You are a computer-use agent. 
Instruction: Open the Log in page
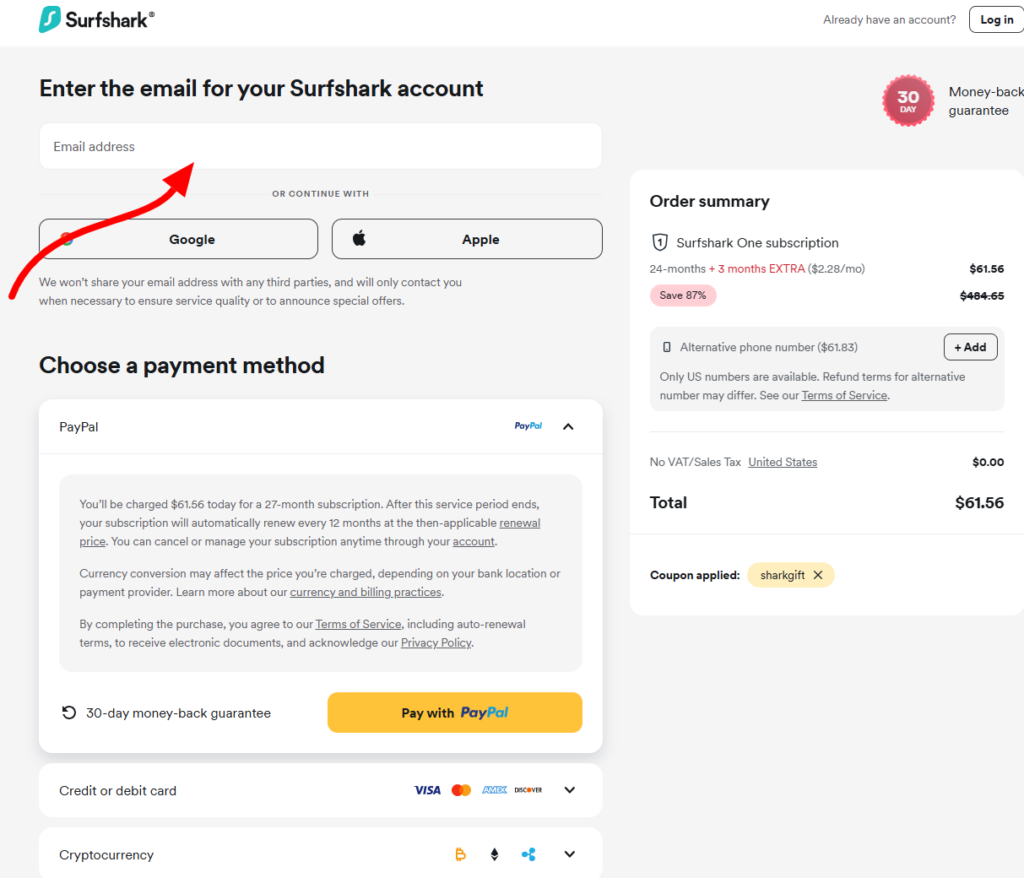coord(995,19)
